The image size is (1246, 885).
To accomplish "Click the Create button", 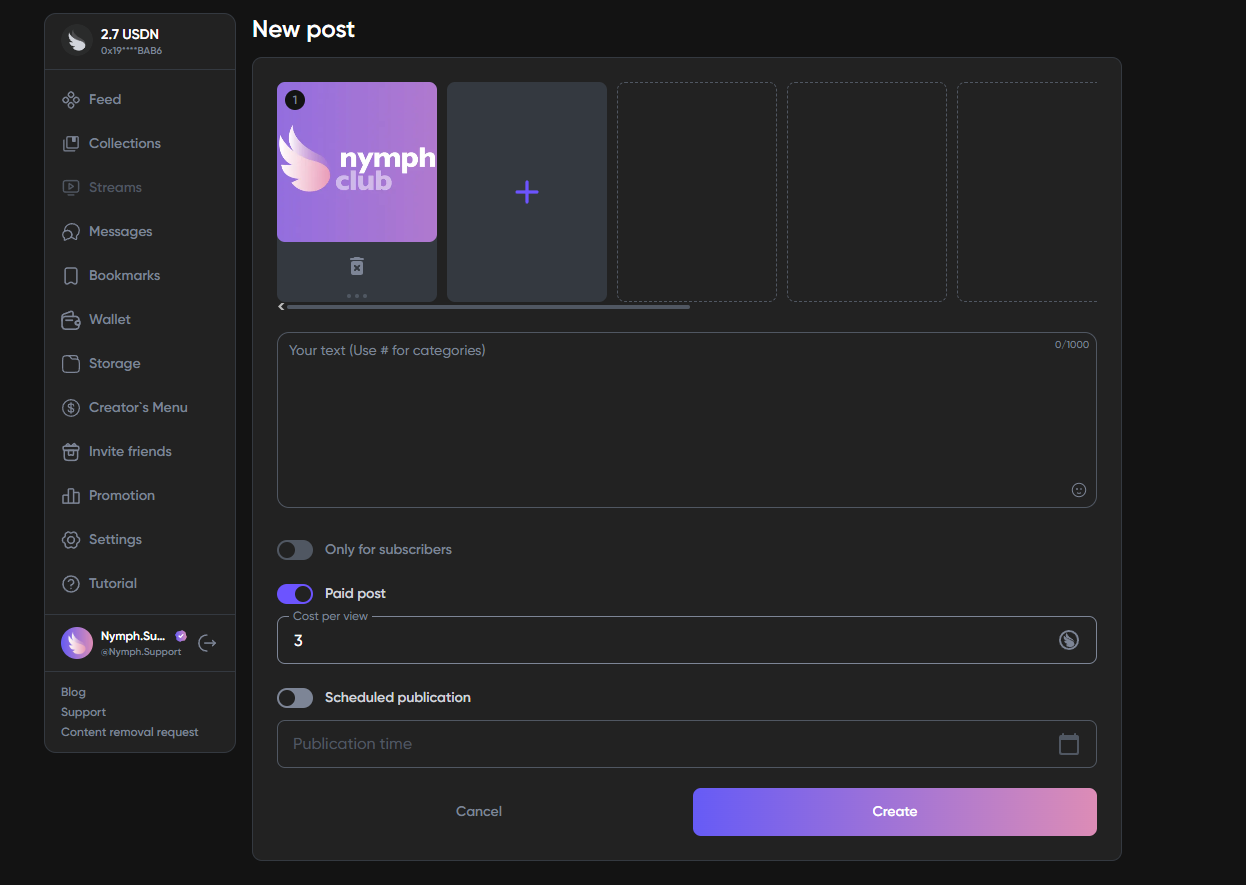I will click(x=895, y=812).
